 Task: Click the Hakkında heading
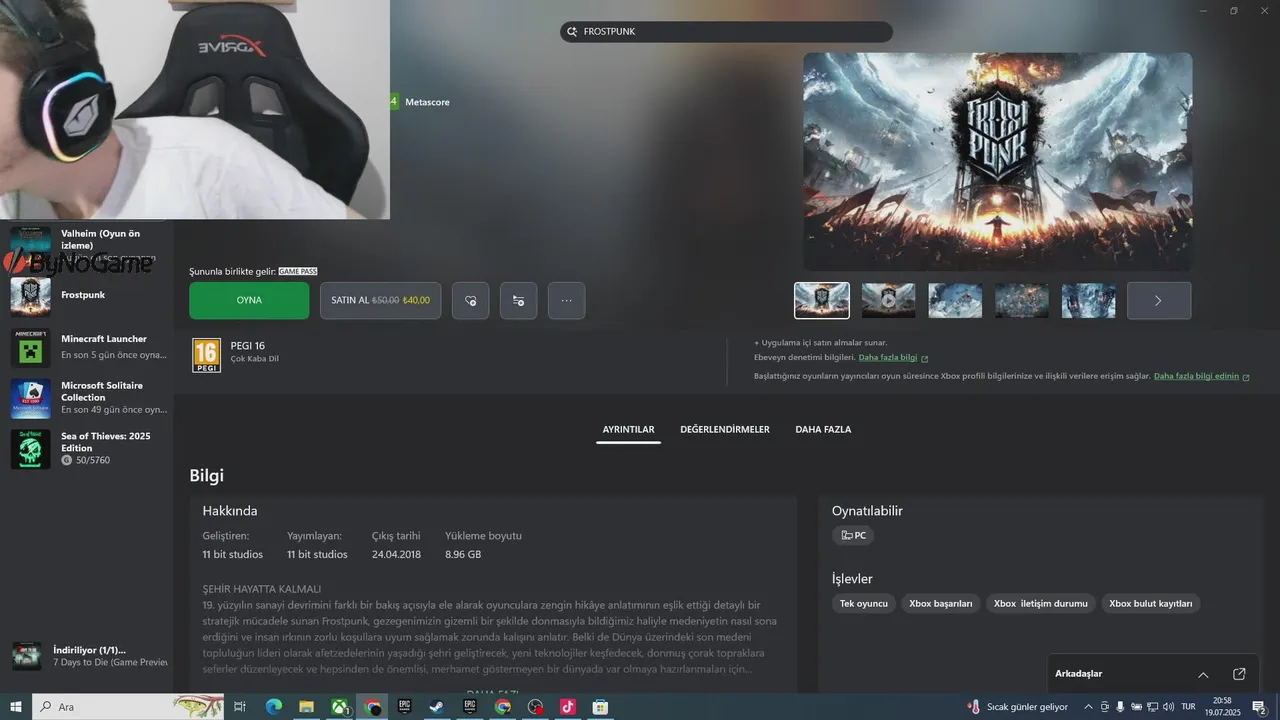click(230, 511)
